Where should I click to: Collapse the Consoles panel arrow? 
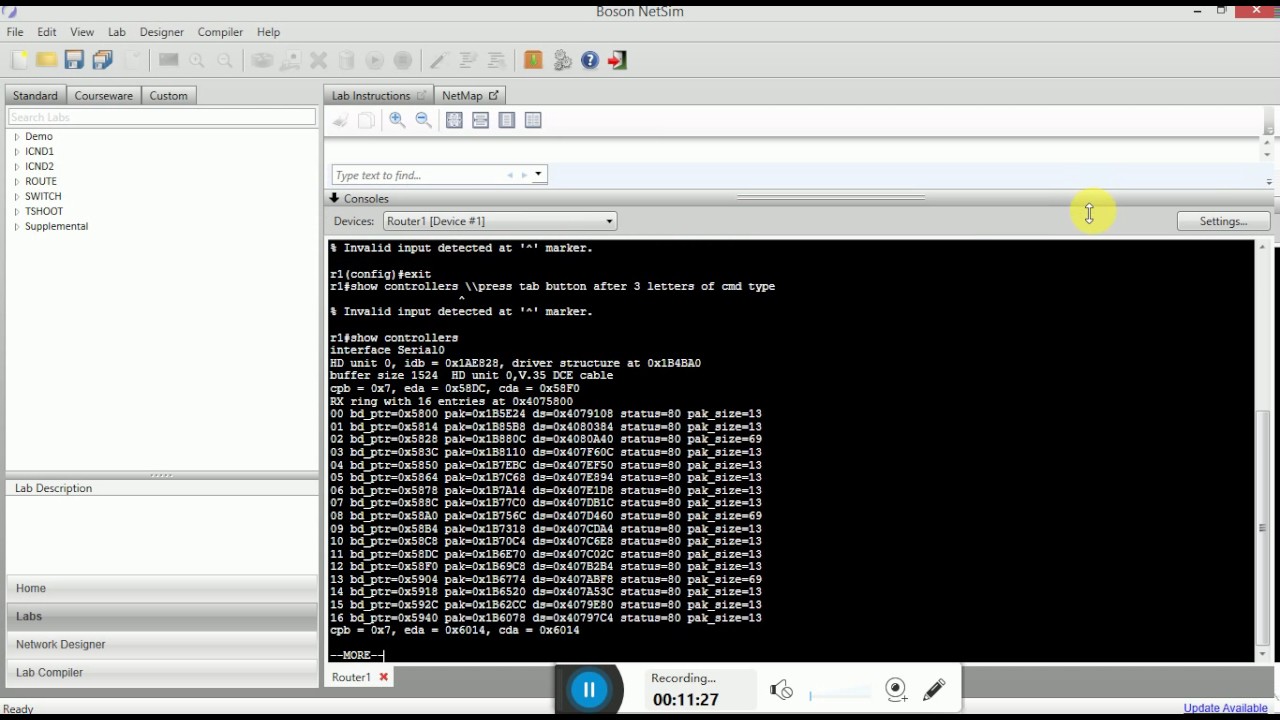[x=334, y=198]
